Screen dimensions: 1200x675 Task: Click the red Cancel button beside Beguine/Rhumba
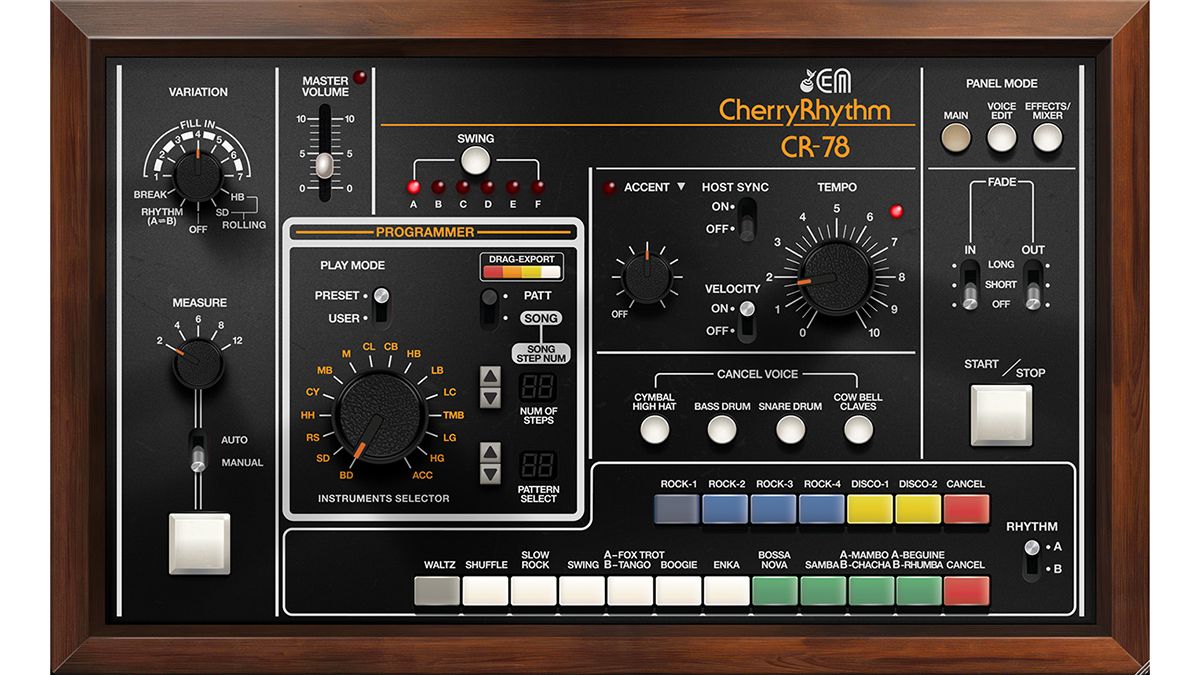(x=966, y=591)
